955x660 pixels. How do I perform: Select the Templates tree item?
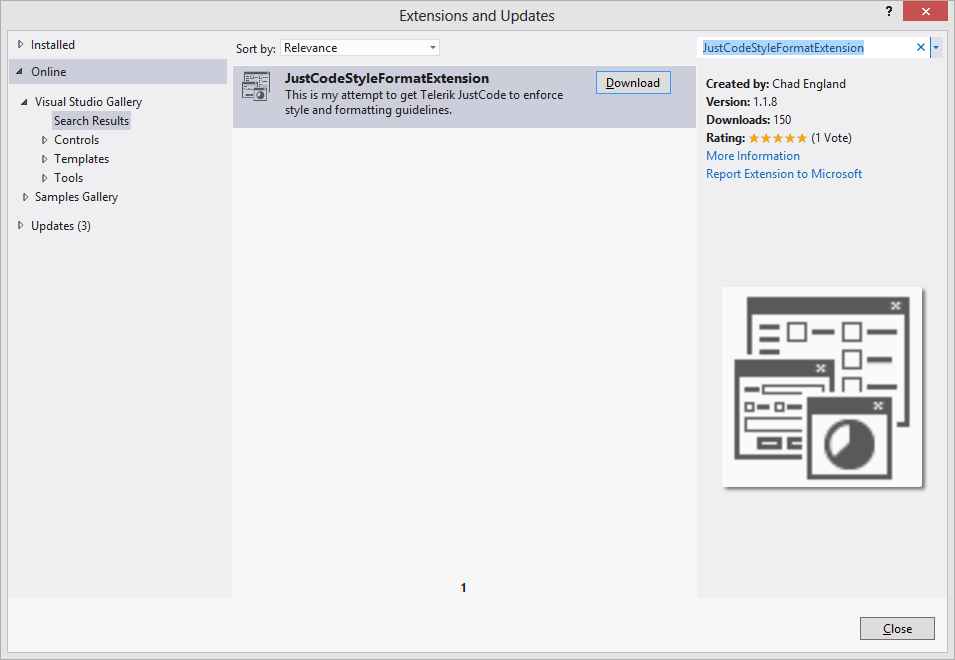tap(82, 159)
